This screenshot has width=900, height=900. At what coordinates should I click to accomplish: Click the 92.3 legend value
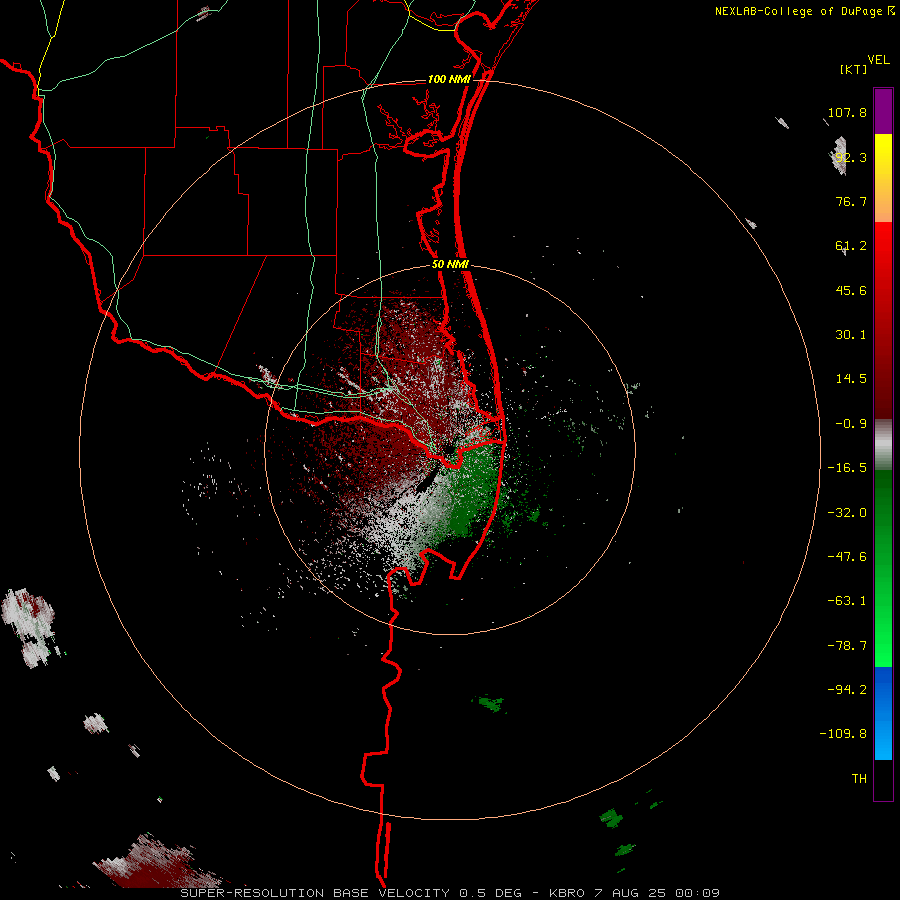(x=851, y=157)
